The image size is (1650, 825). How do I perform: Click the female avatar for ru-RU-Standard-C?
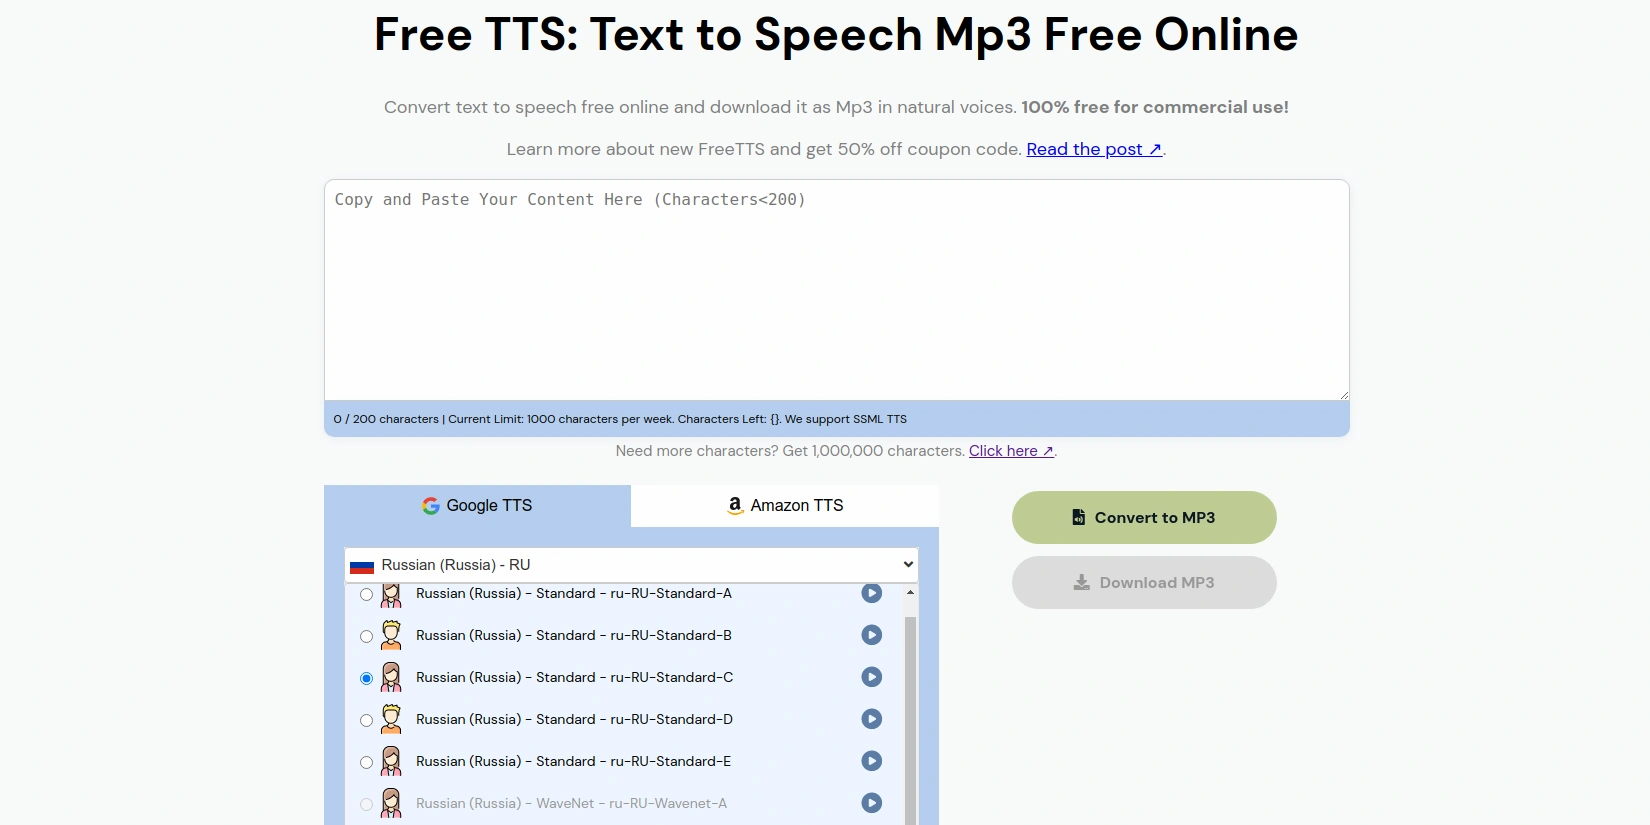click(x=391, y=677)
